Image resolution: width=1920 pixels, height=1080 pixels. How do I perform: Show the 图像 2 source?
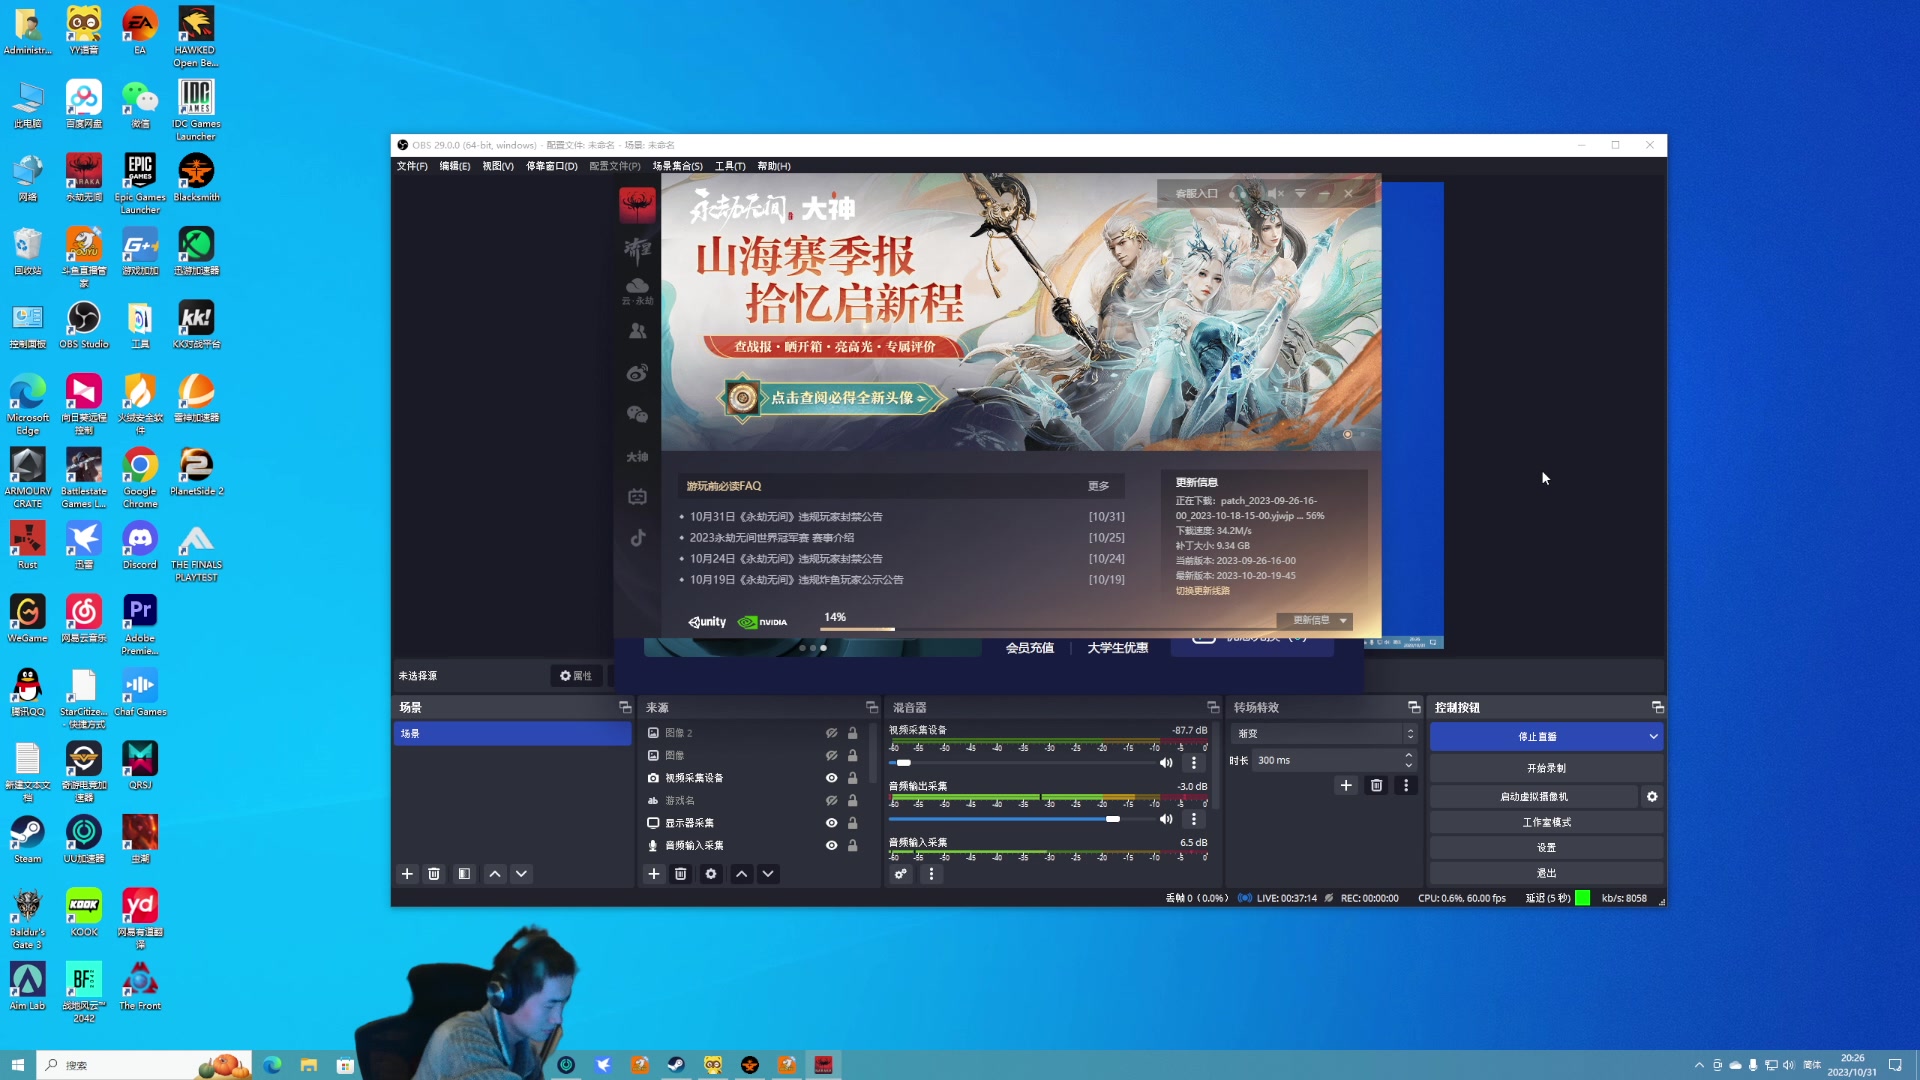click(831, 733)
